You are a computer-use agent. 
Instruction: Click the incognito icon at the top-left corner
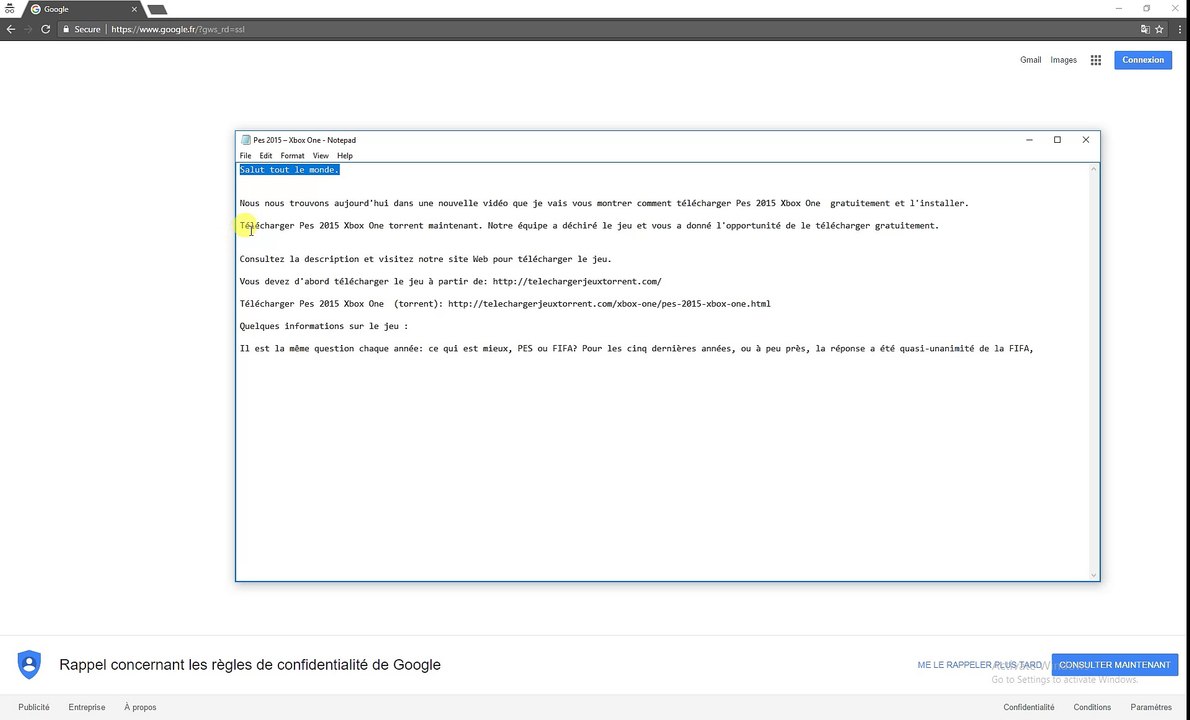tap(9, 9)
